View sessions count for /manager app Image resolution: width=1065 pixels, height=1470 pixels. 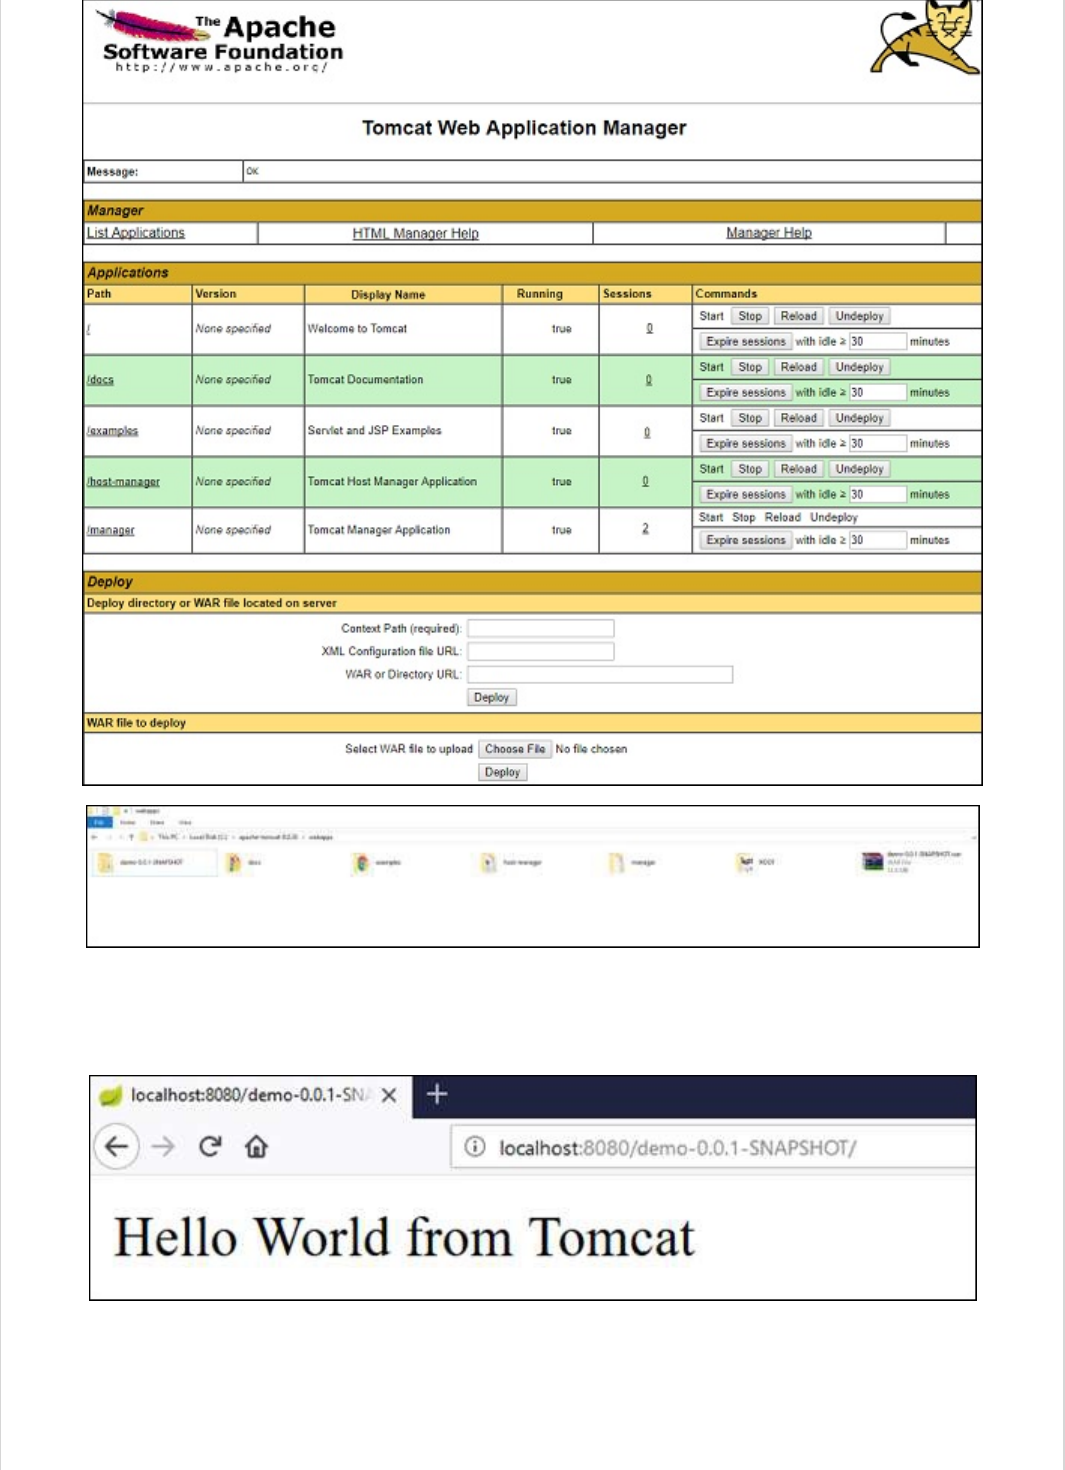[x=645, y=528]
